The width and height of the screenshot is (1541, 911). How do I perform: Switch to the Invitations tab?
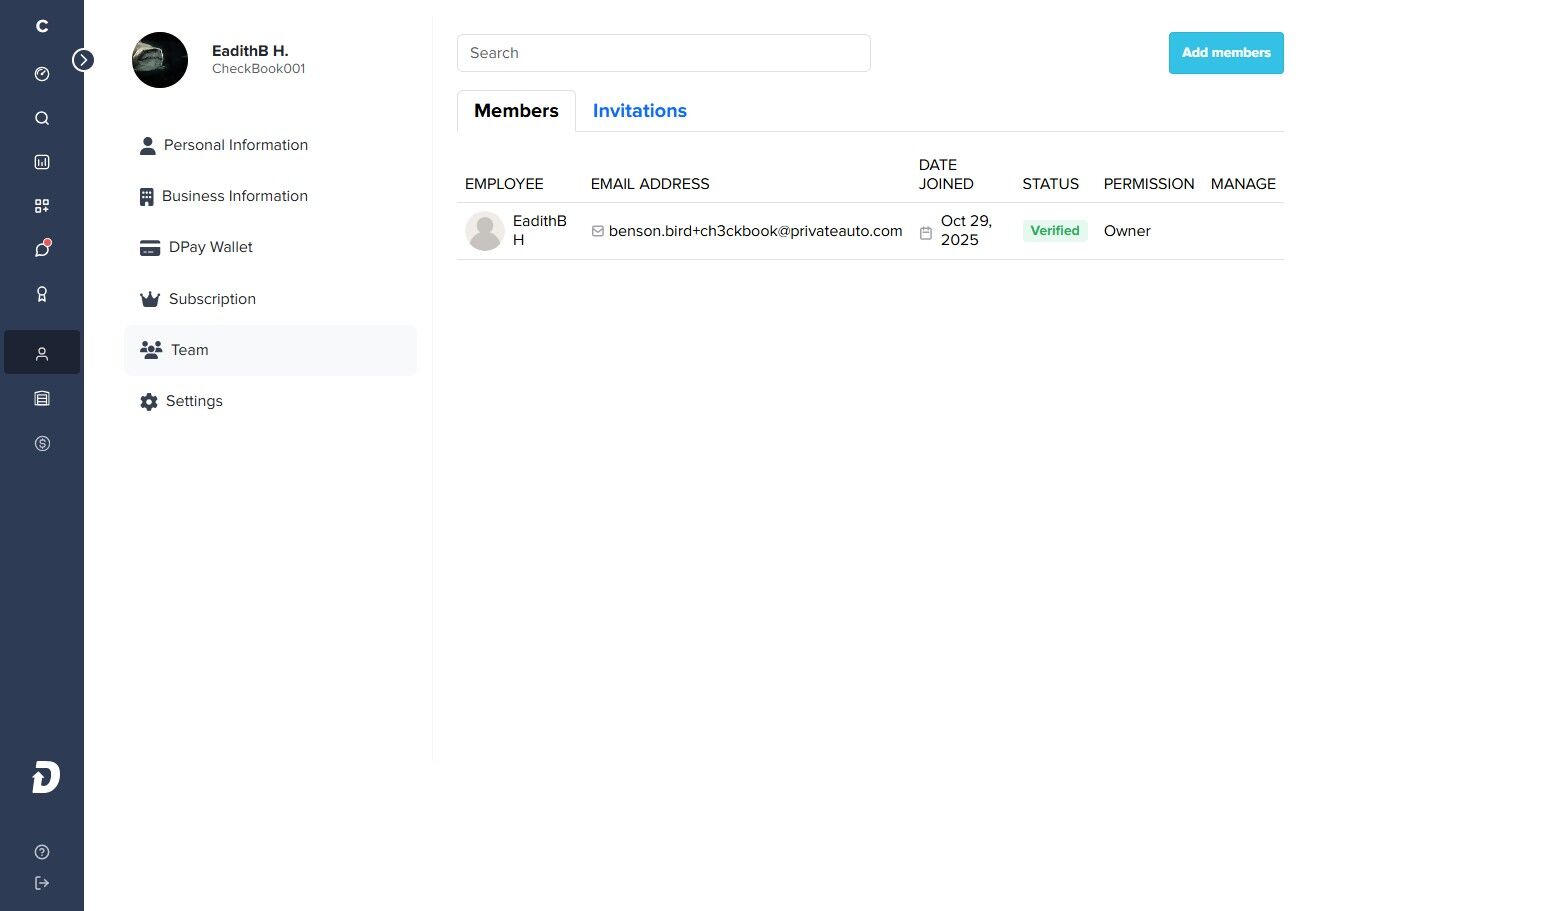coord(639,110)
